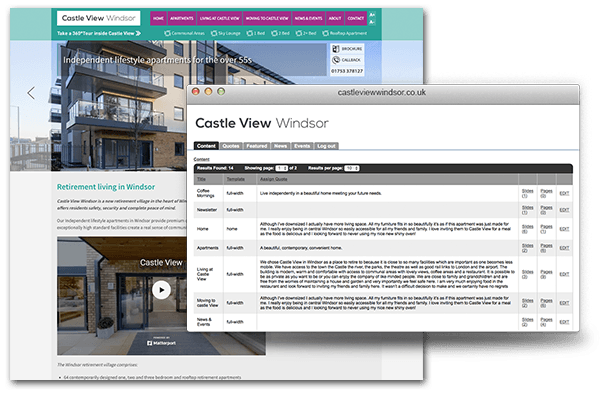This screenshot has height=400, width=600.
Task: Click the Brochure download icon
Action: 336,49
